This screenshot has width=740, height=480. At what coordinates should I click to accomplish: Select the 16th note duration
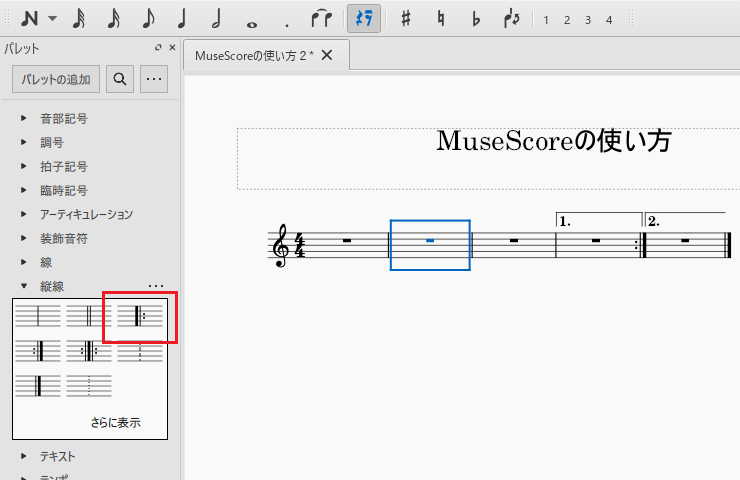(114, 19)
